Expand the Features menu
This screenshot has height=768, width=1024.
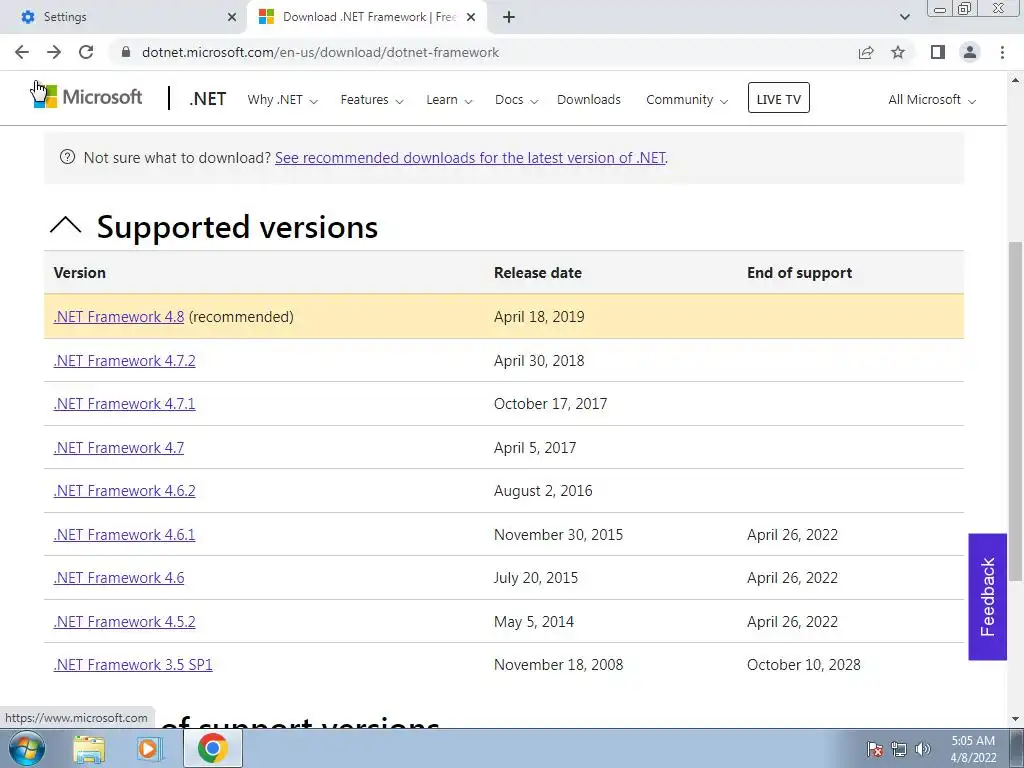tap(372, 100)
